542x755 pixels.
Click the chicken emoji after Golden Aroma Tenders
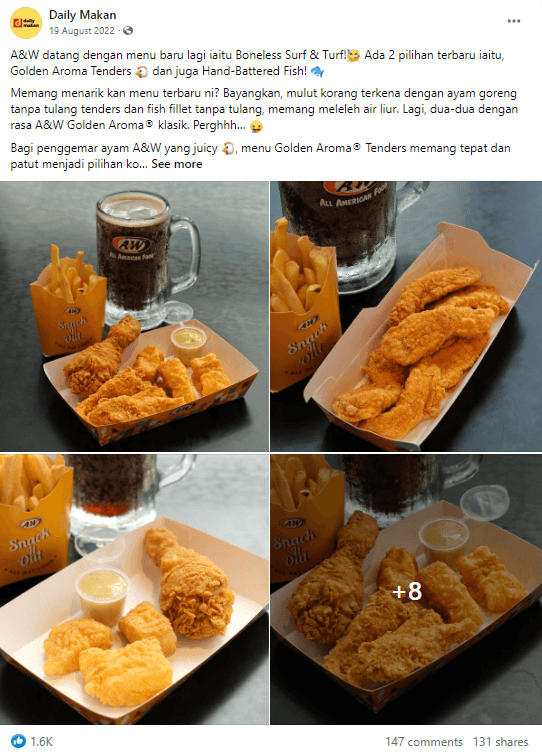[x=141, y=72]
